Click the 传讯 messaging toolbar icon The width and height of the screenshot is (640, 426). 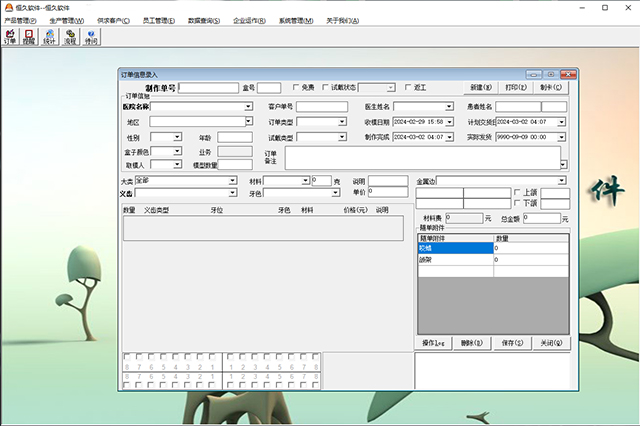point(92,38)
